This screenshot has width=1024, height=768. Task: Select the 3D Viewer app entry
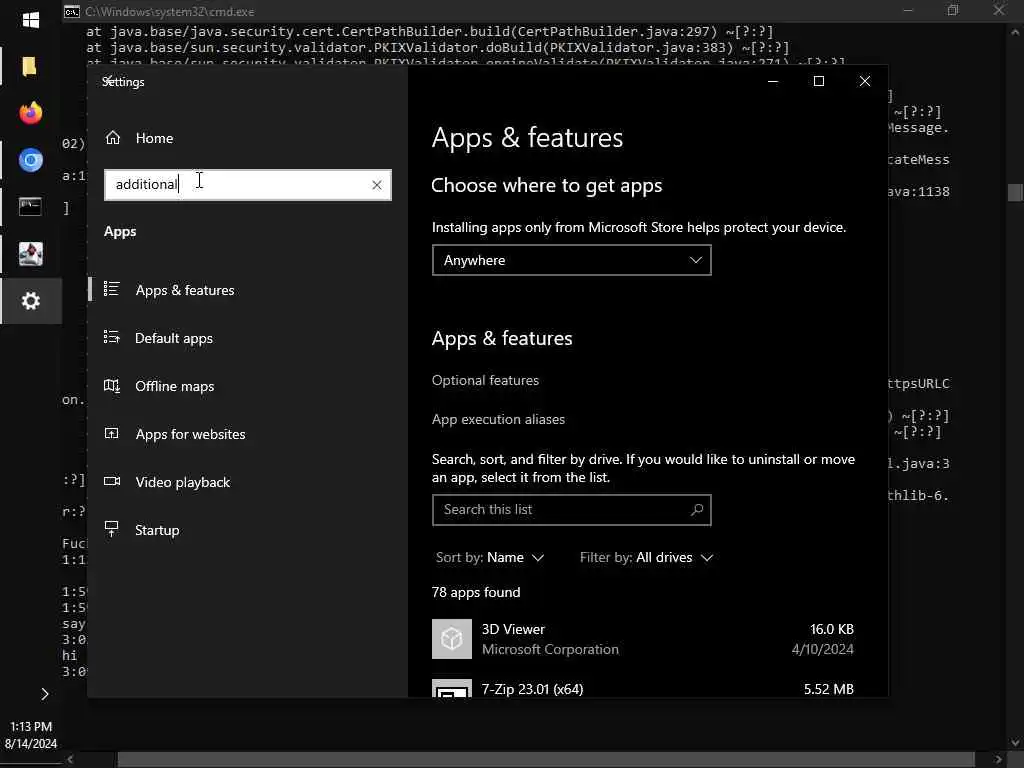[x=643, y=639]
